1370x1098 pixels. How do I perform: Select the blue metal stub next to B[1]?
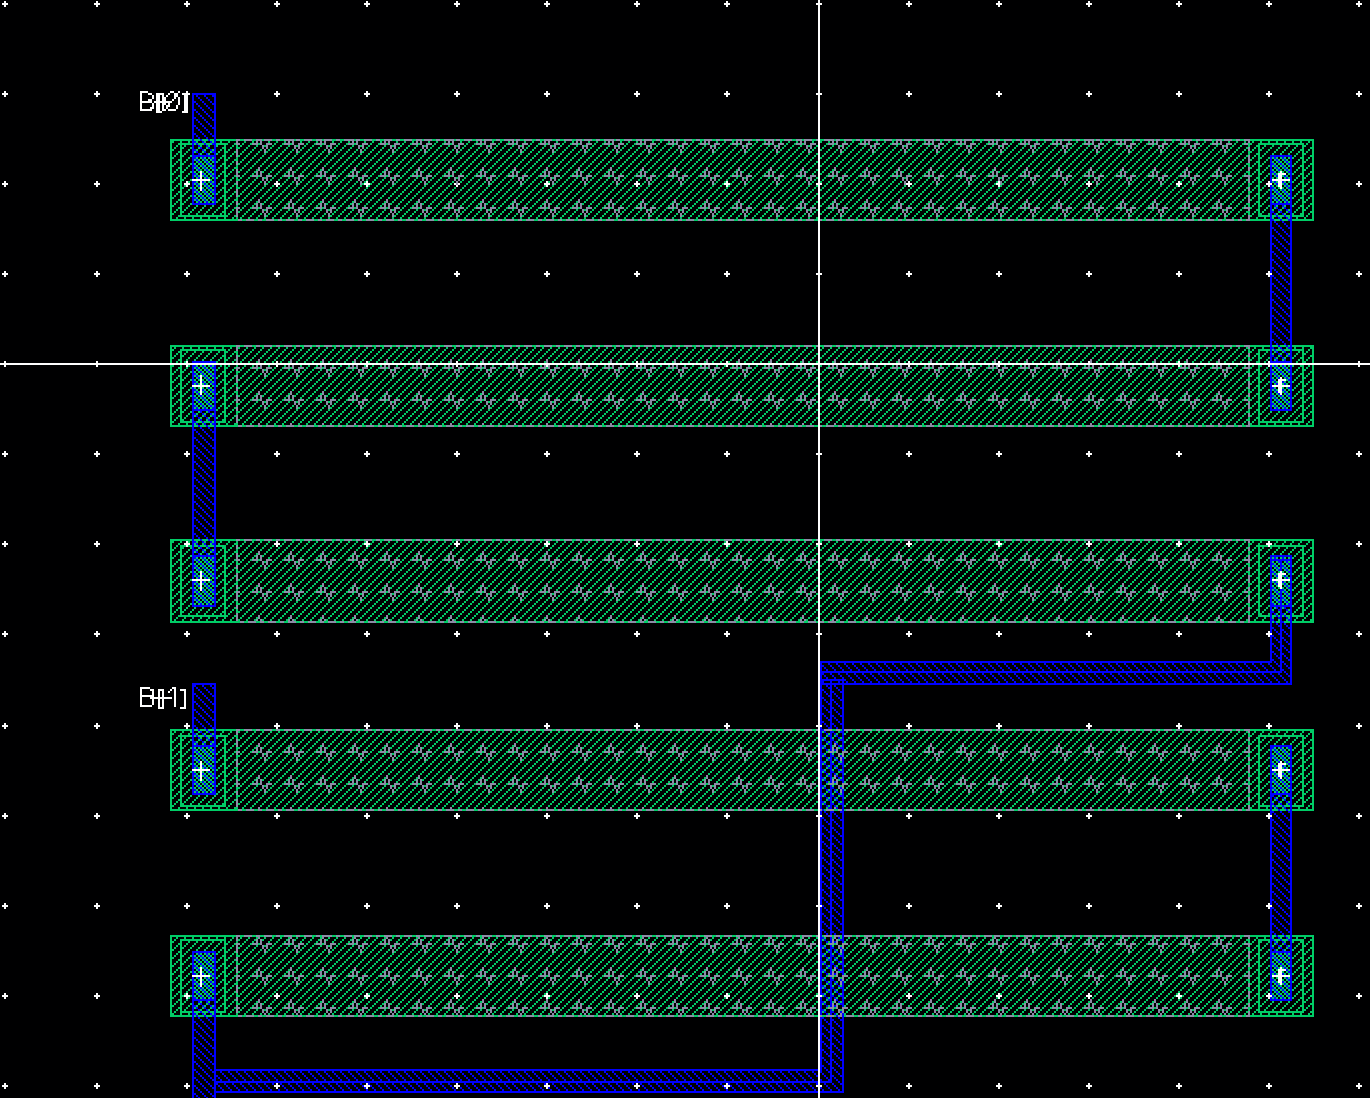coord(203,714)
